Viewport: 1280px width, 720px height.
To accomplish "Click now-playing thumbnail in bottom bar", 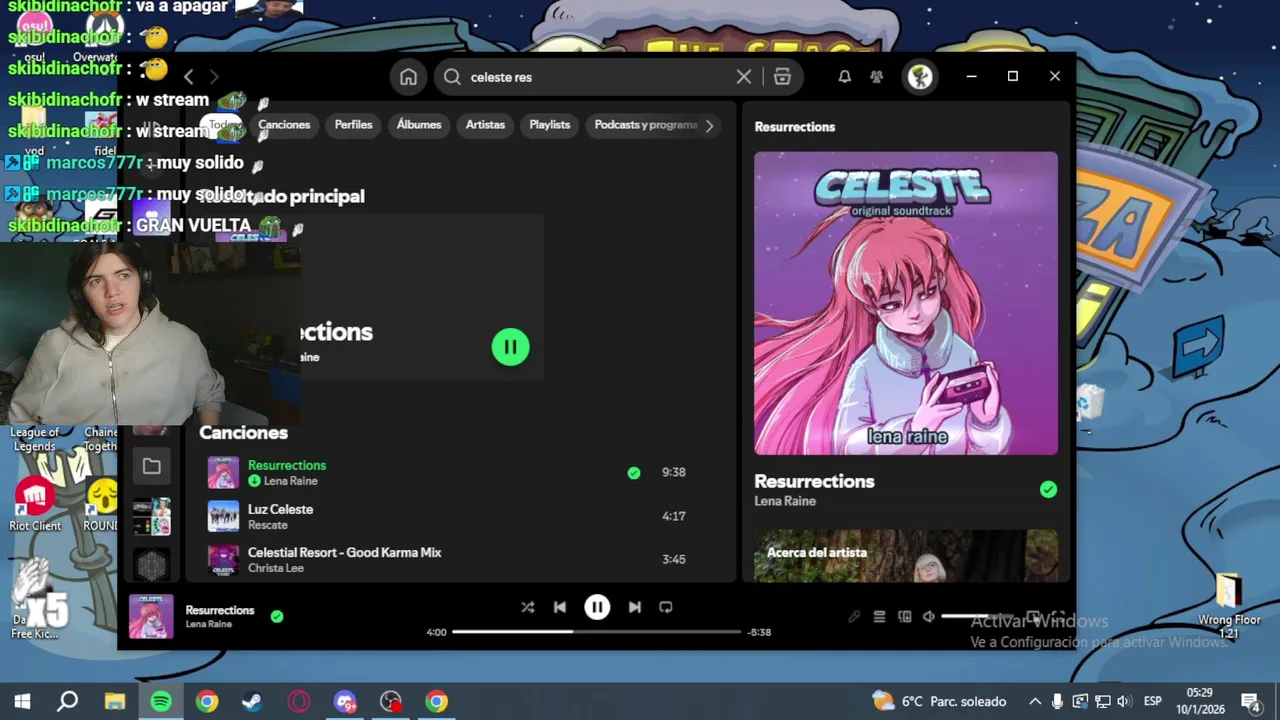I will tap(151, 616).
